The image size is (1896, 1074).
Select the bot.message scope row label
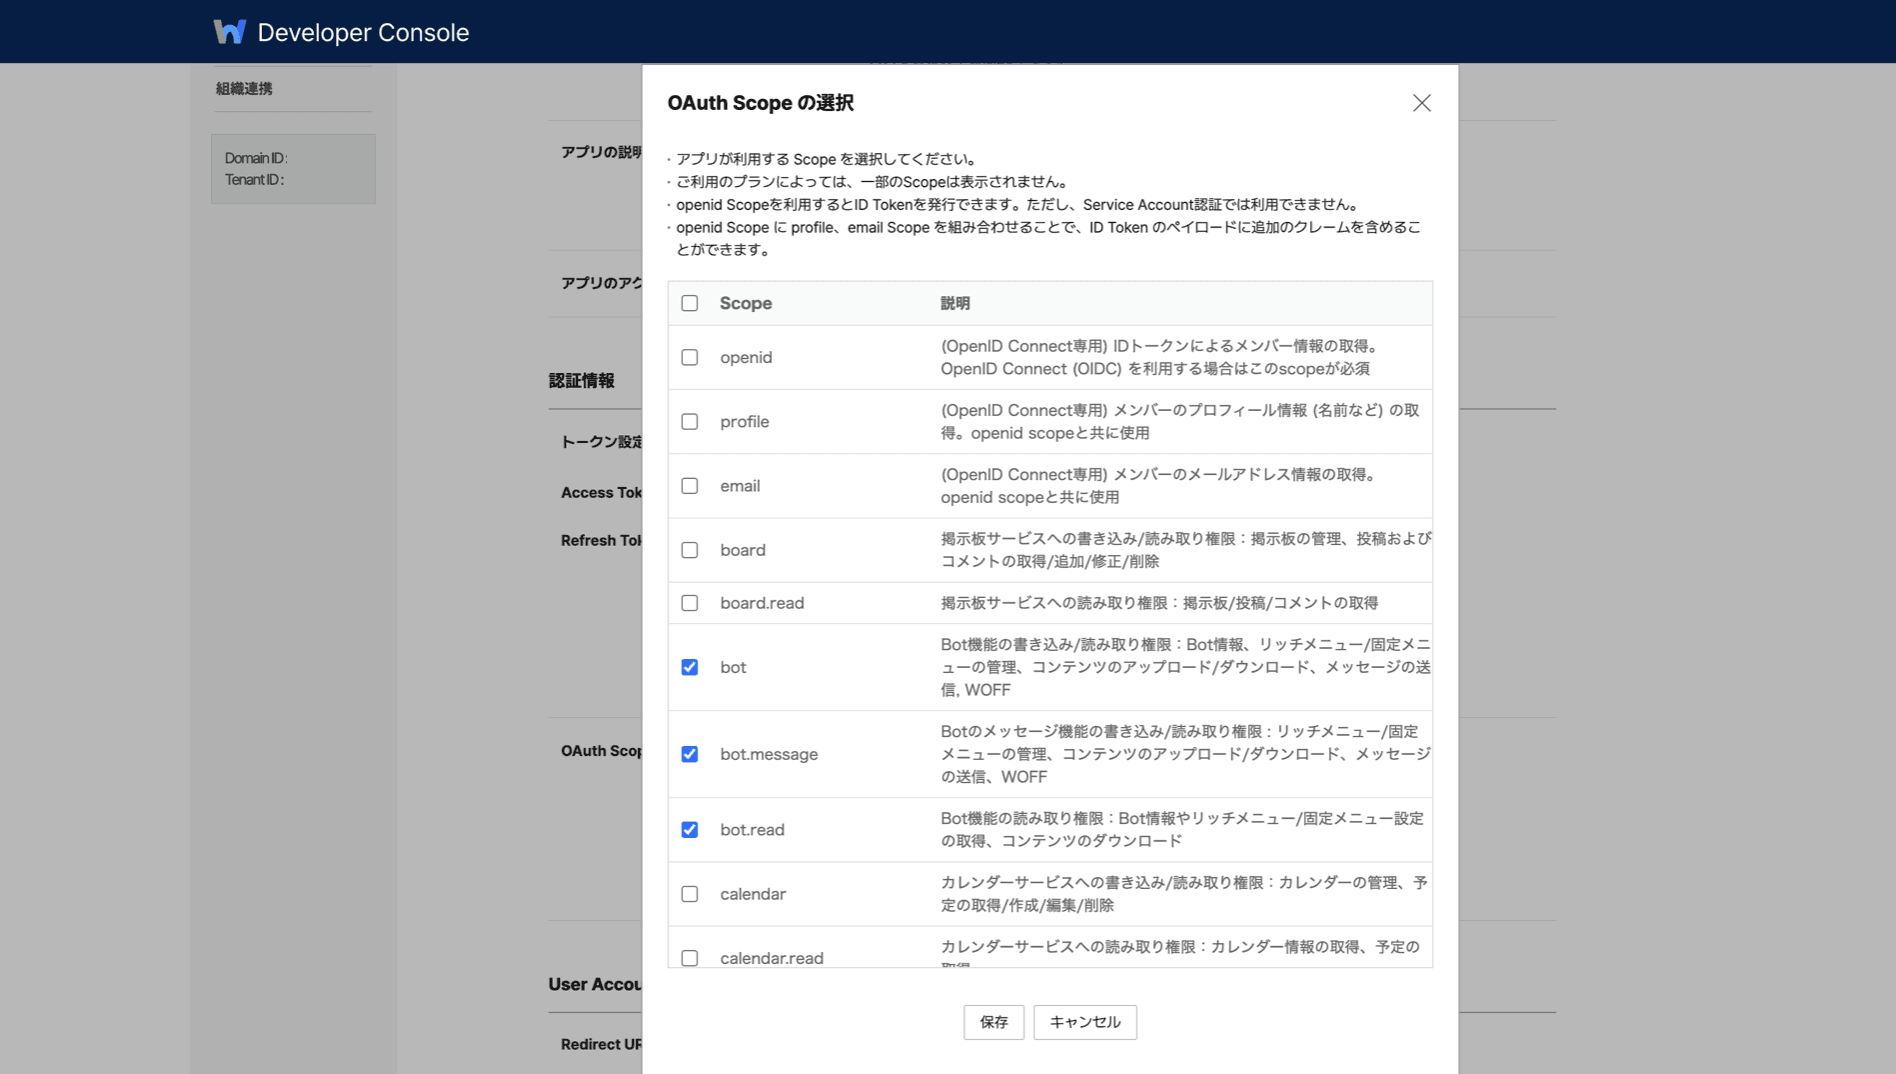coord(769,754)
